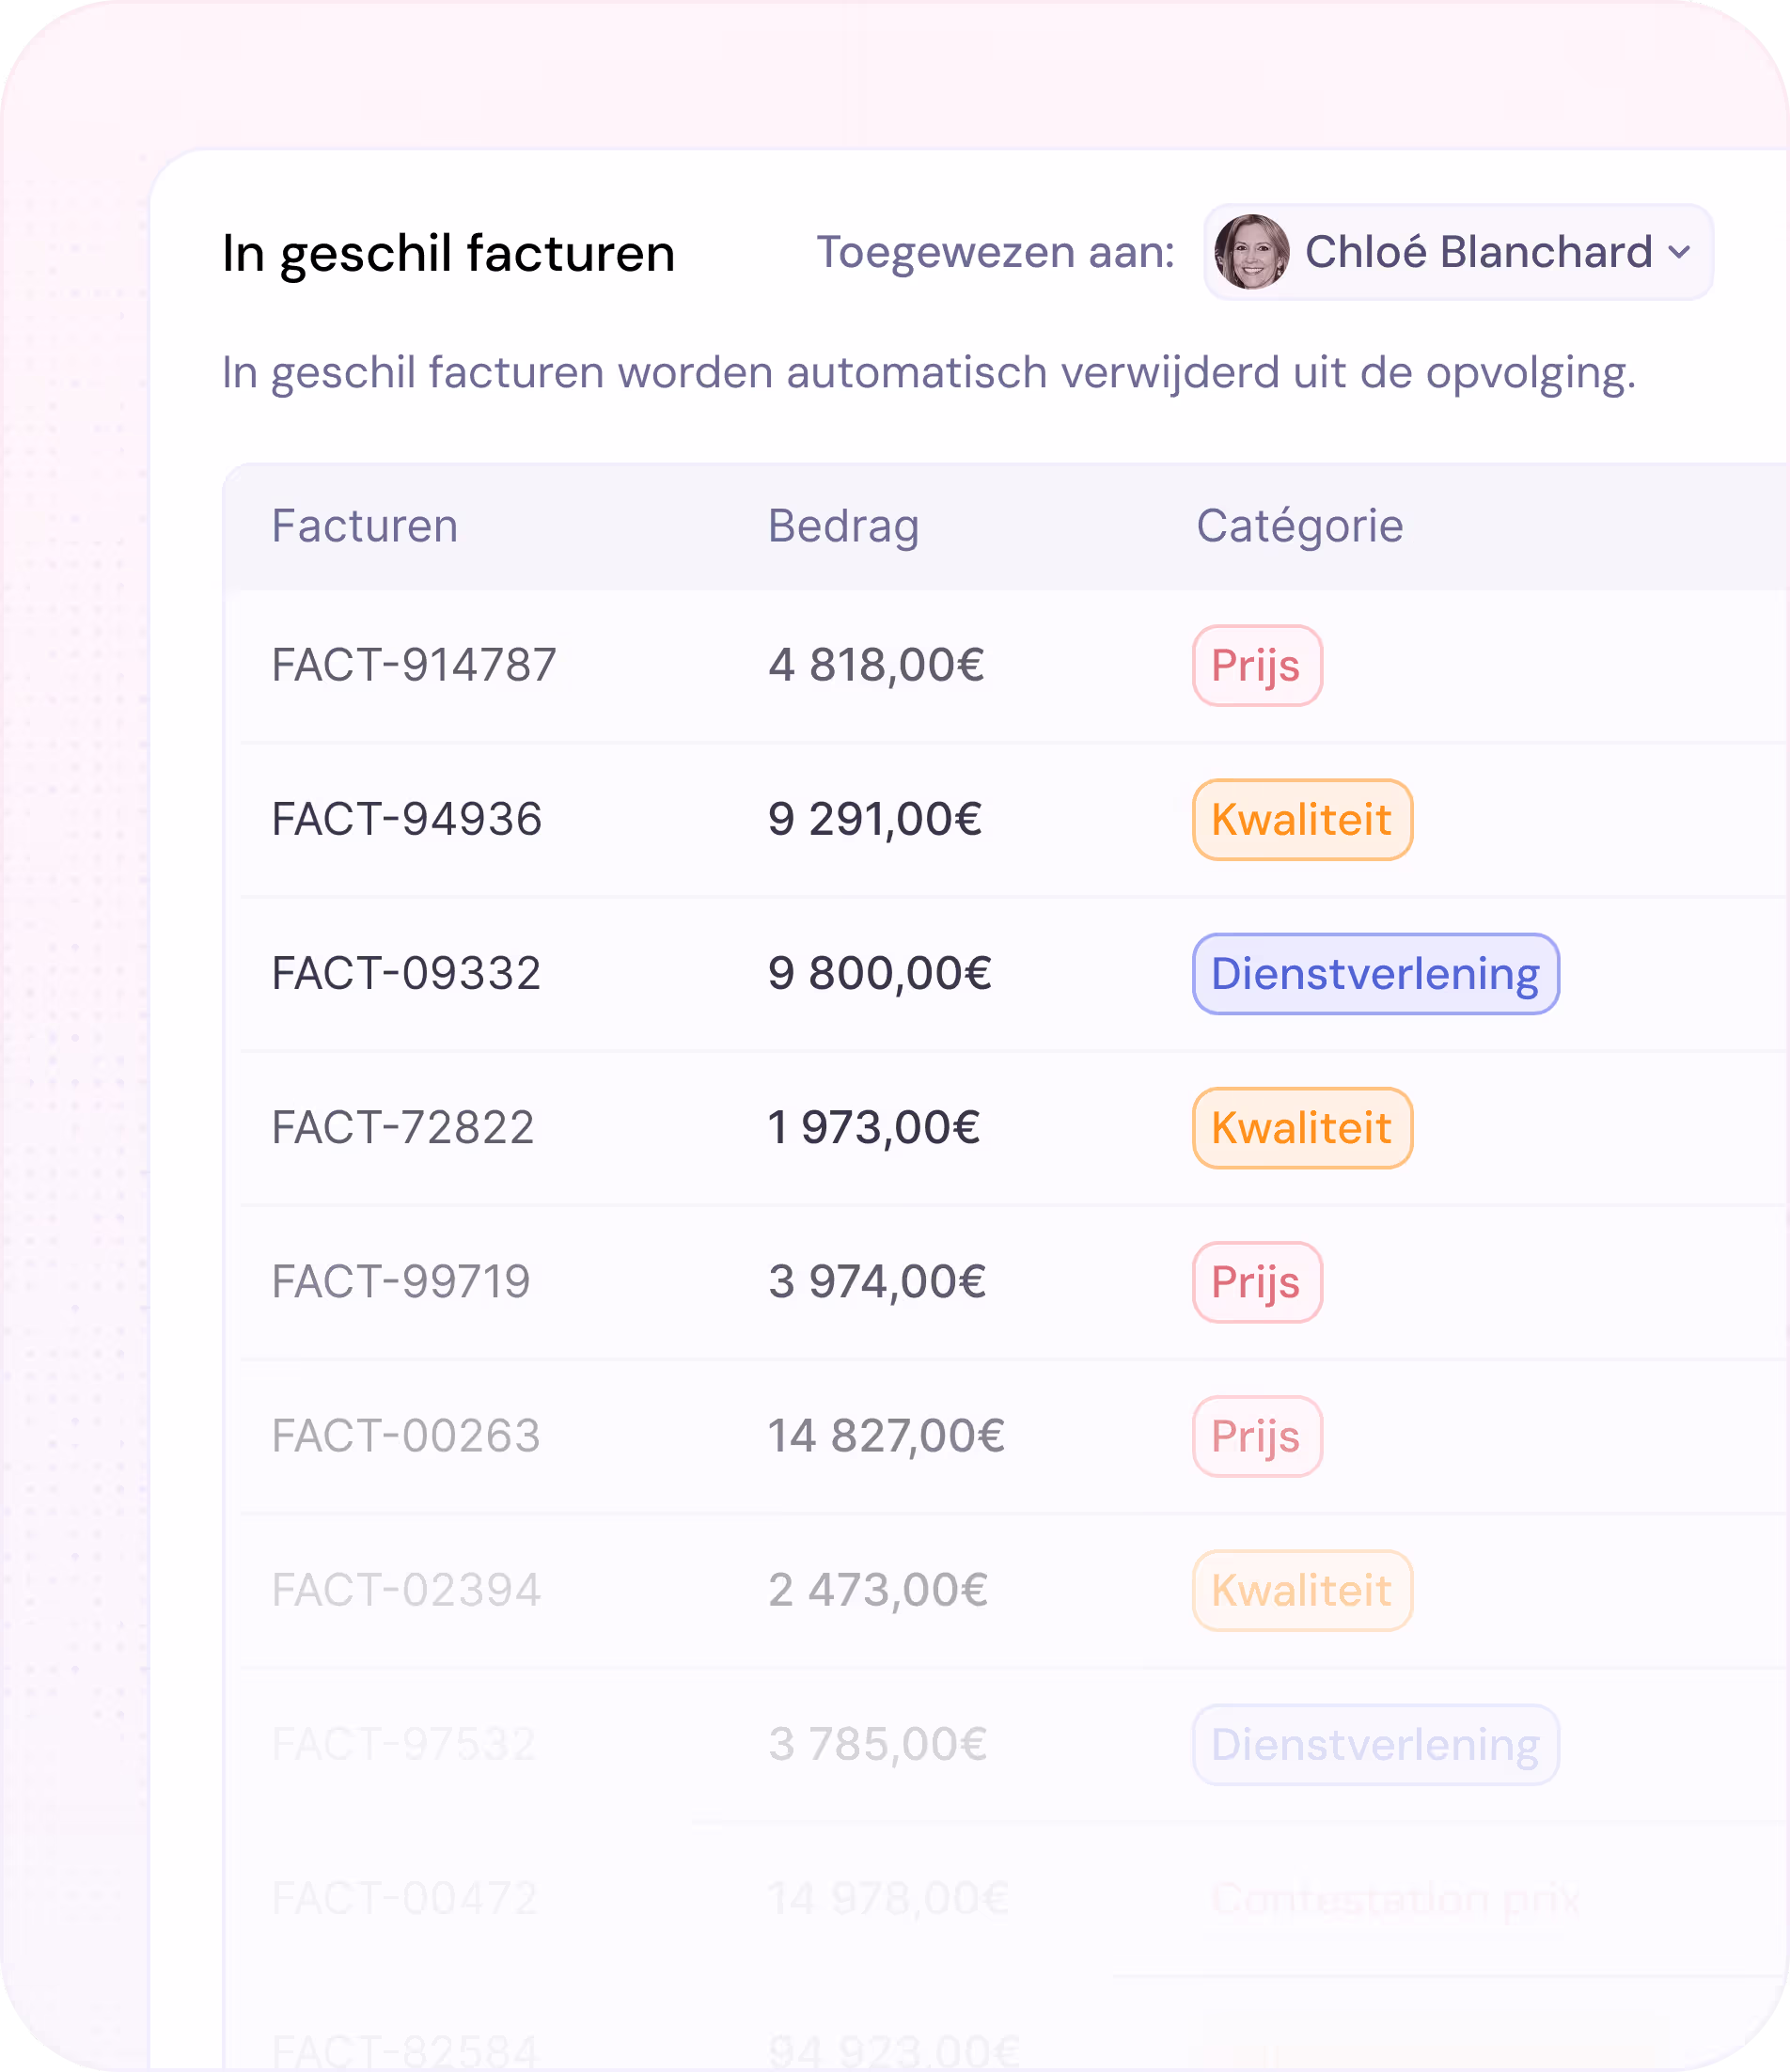Open invoice FACT-914787
The width and height of the screenshot is (1790, 2072).
pos(414,665)
